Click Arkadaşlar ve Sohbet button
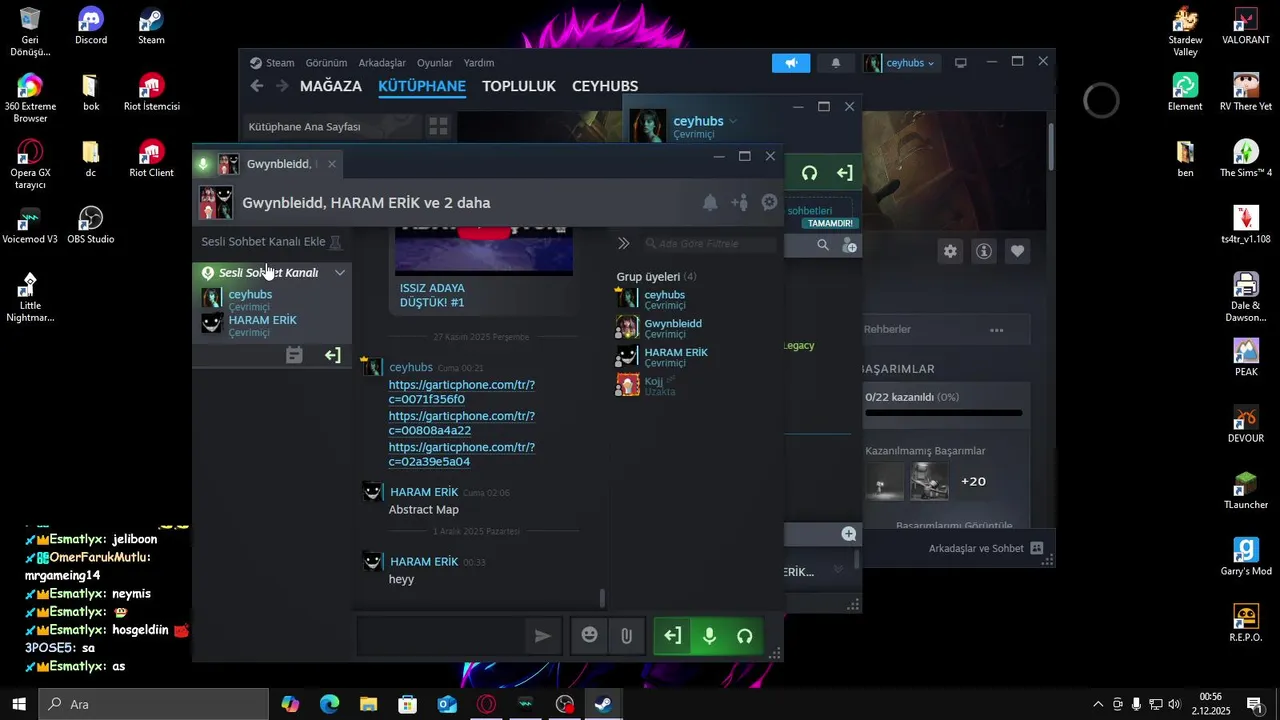Image resolution: width=1280 pixels, height=720 pixels. (986, 548)
